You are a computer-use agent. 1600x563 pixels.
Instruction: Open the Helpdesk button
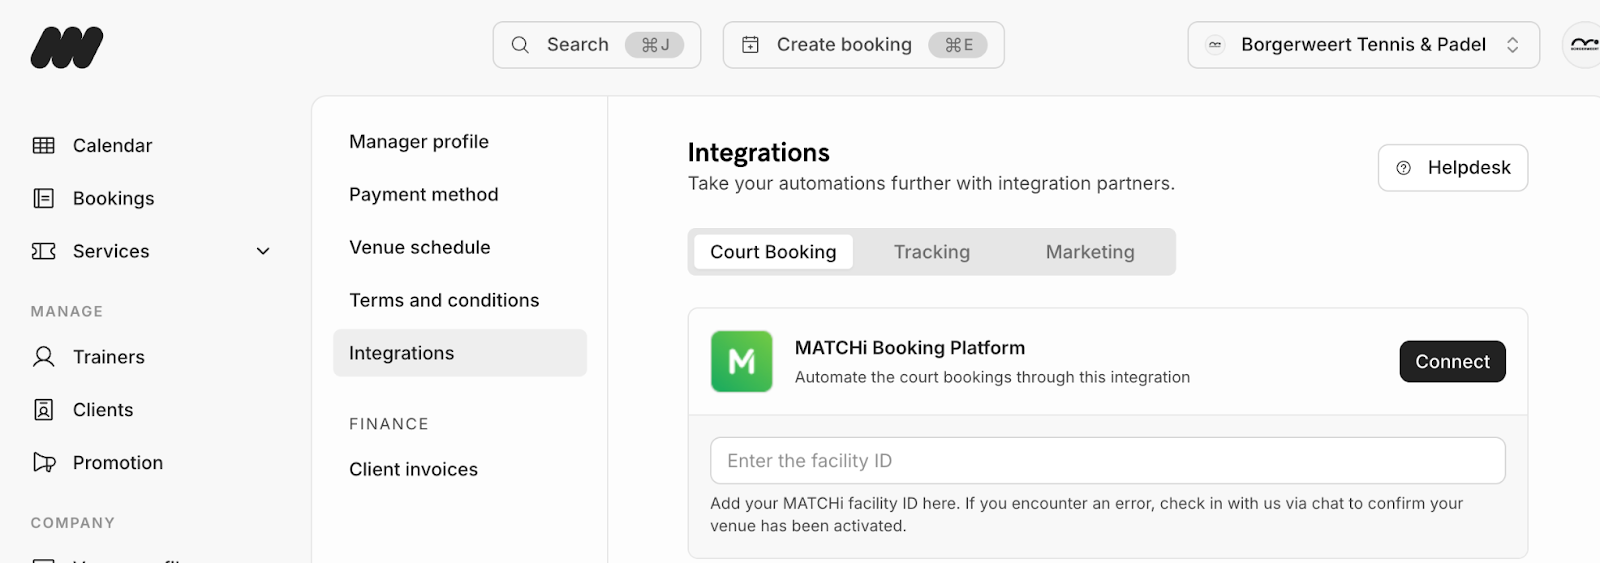(x=1452, y=168)
